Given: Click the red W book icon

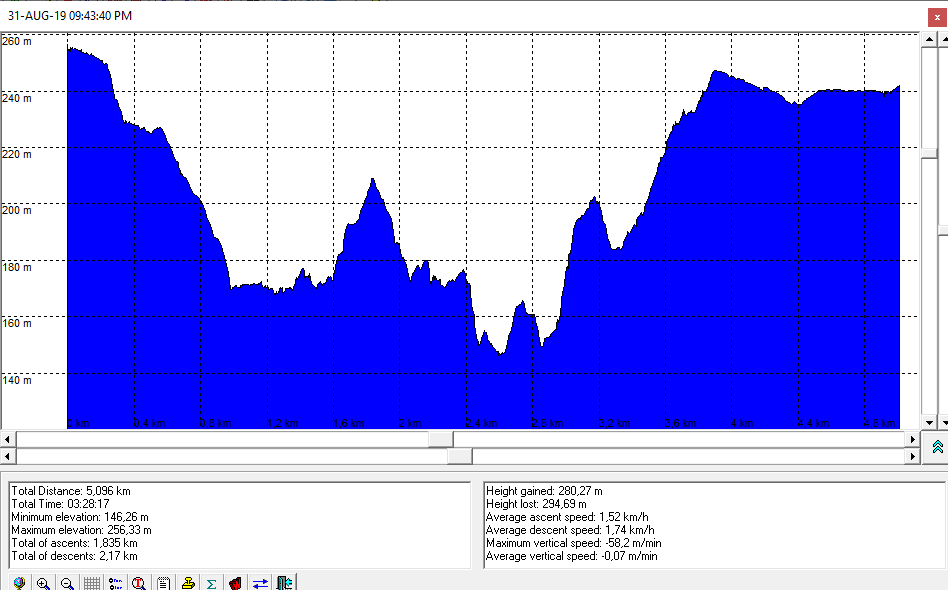Looking at the screenshot, I should 235,582.
